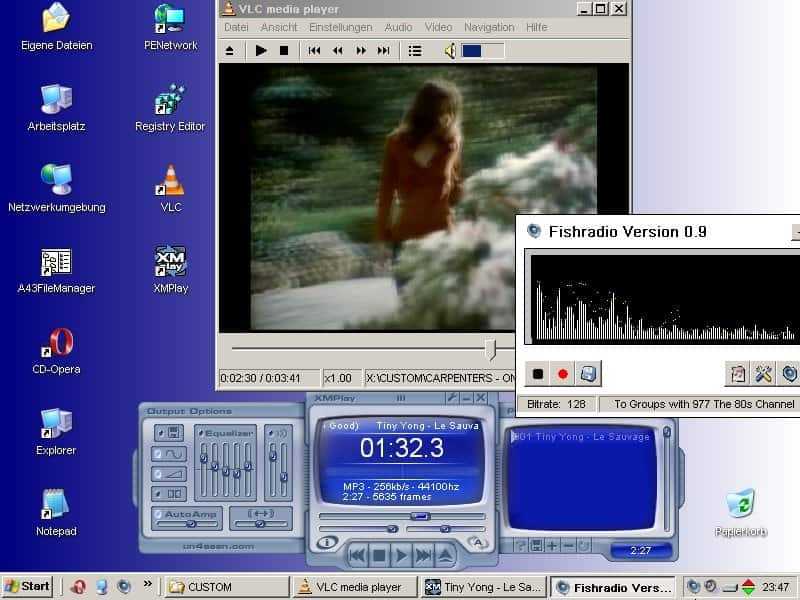Stop playback in VLC media player
Image resolution: width=800 pixels, height=600 pixels.
point(284,51)
